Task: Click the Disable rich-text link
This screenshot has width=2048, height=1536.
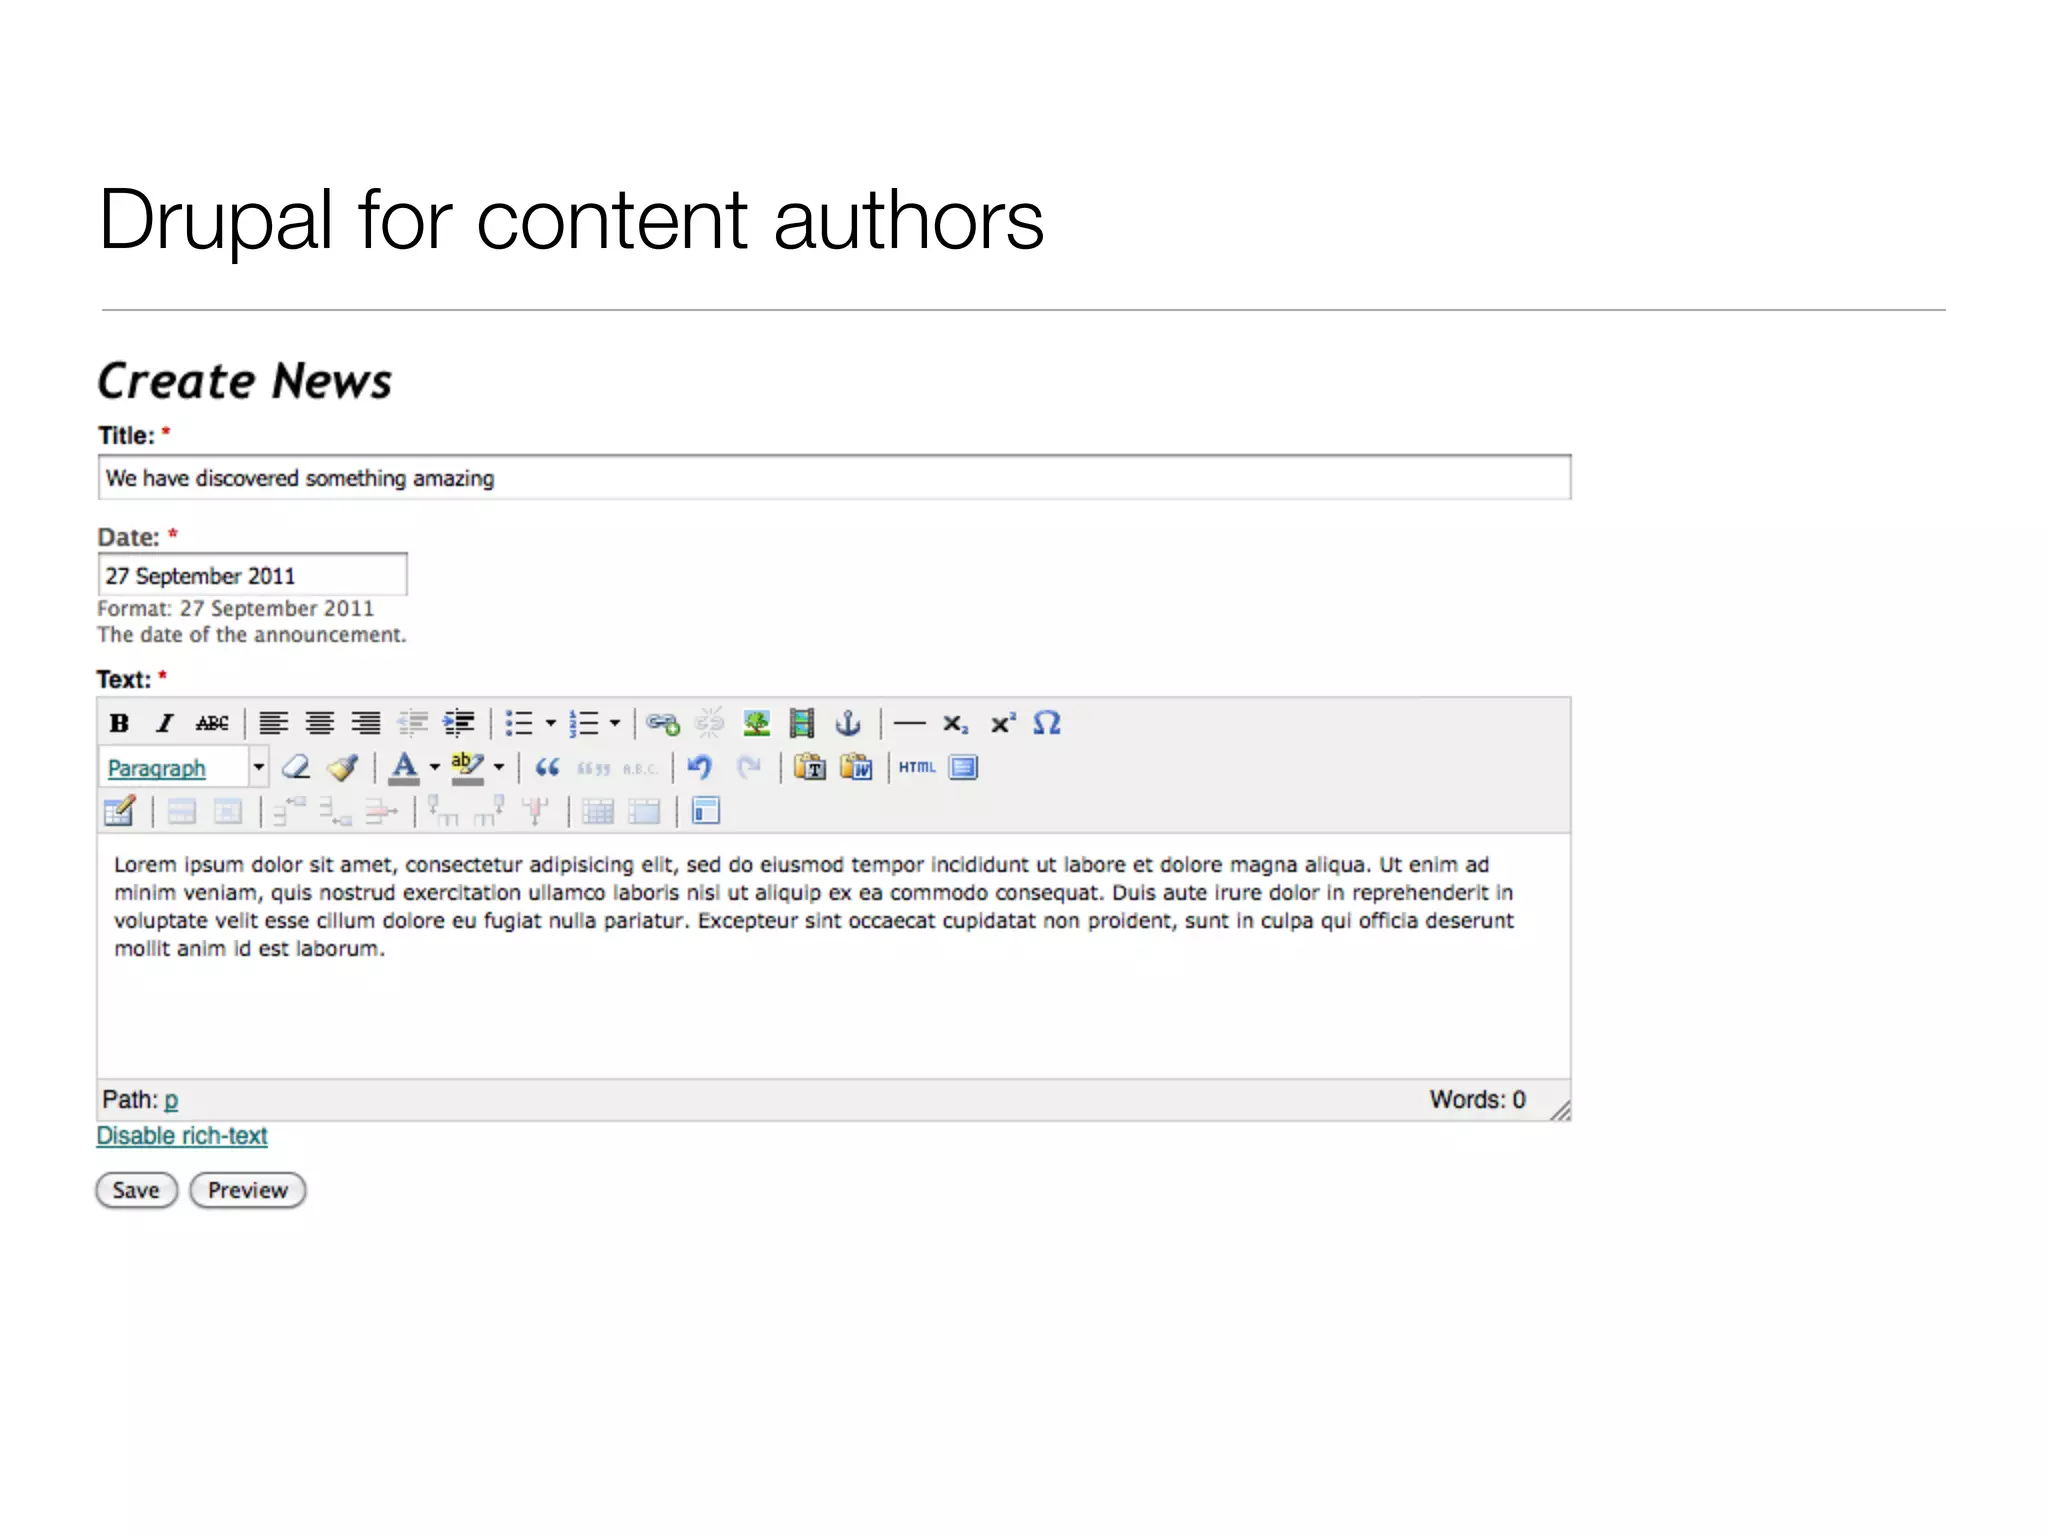Action: 182,1136
